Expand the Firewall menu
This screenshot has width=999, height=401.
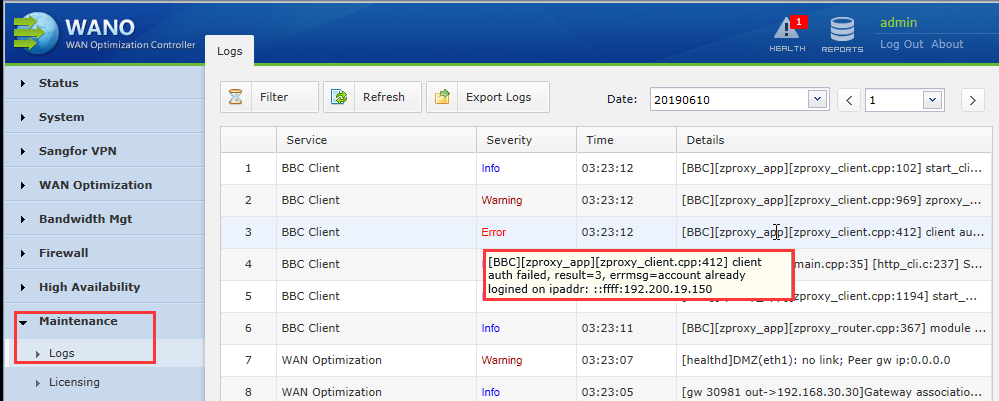coord(104,253)
